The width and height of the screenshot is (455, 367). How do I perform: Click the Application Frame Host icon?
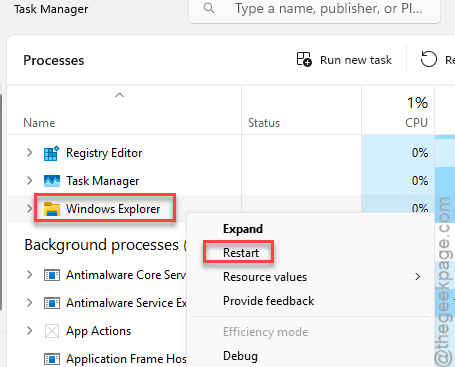click(52, 359)
